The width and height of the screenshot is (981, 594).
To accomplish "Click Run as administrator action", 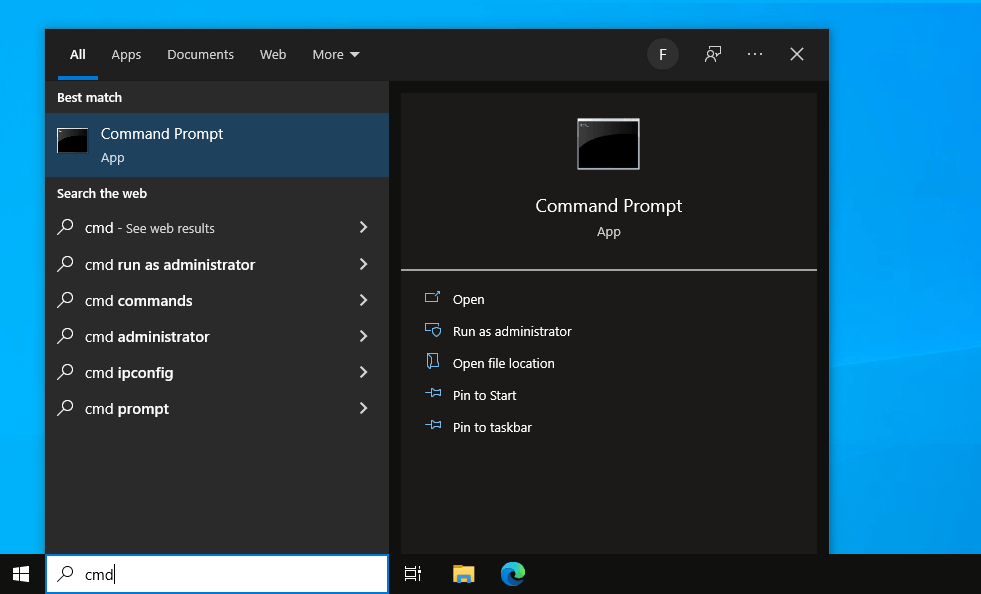I will (x=512, y=331).
